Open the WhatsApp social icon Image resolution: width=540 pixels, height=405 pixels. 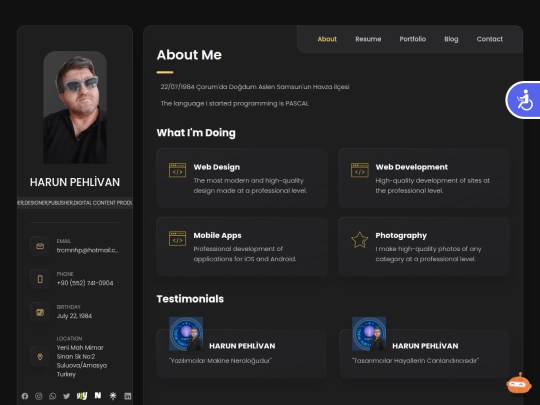(x=52, y=396)
